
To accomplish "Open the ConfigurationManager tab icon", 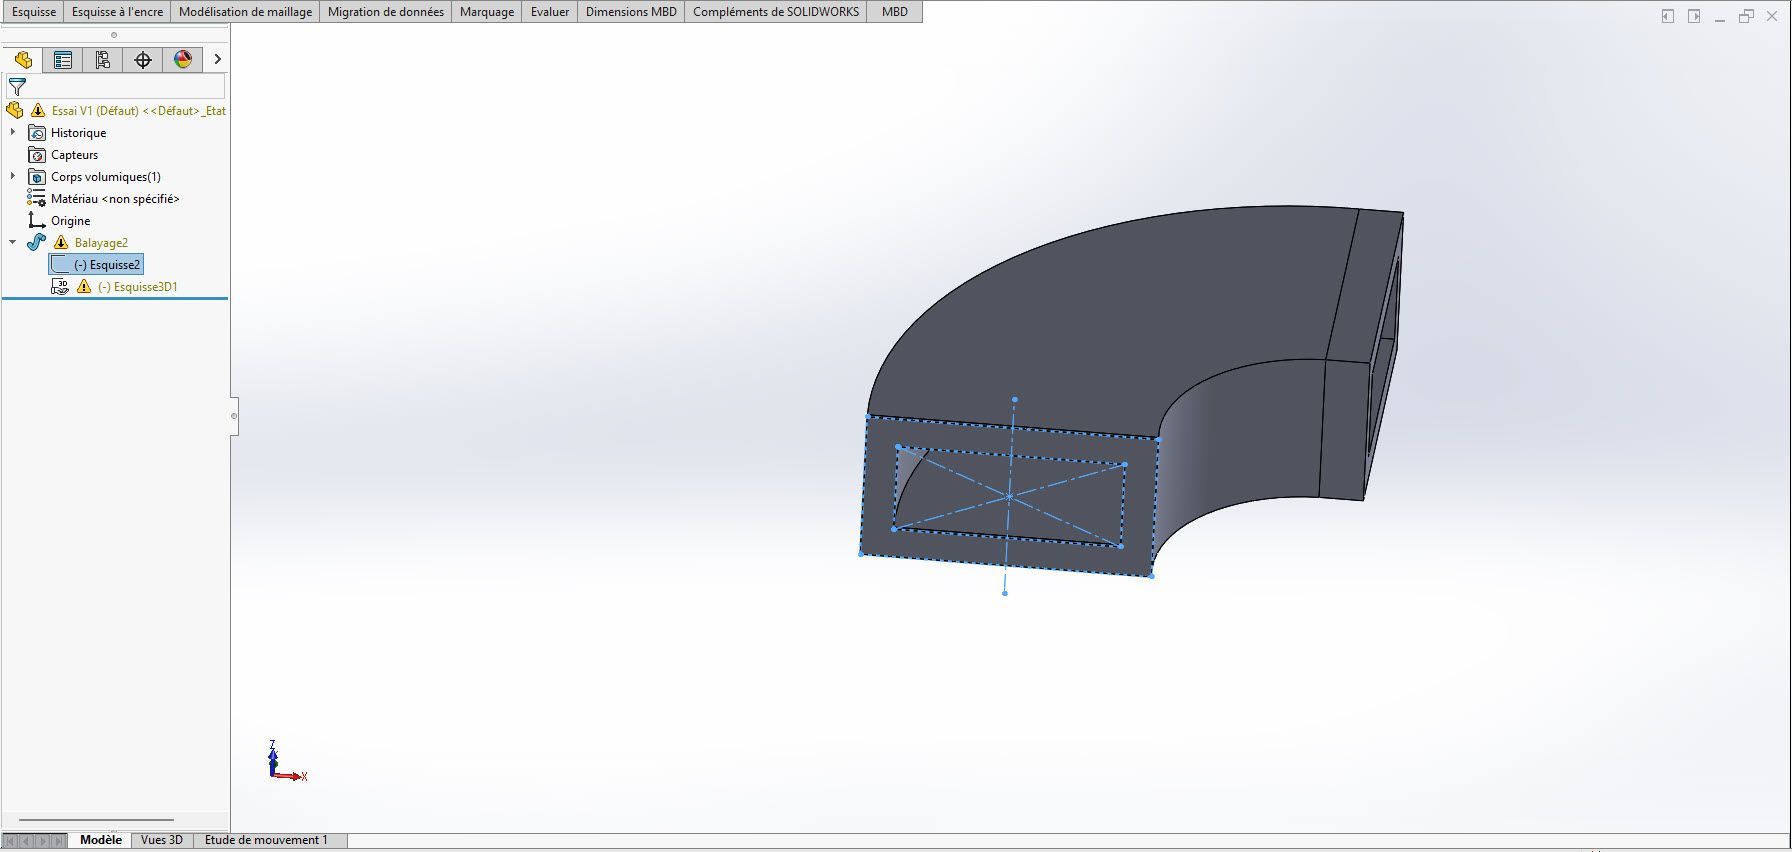I will [103, 60].
